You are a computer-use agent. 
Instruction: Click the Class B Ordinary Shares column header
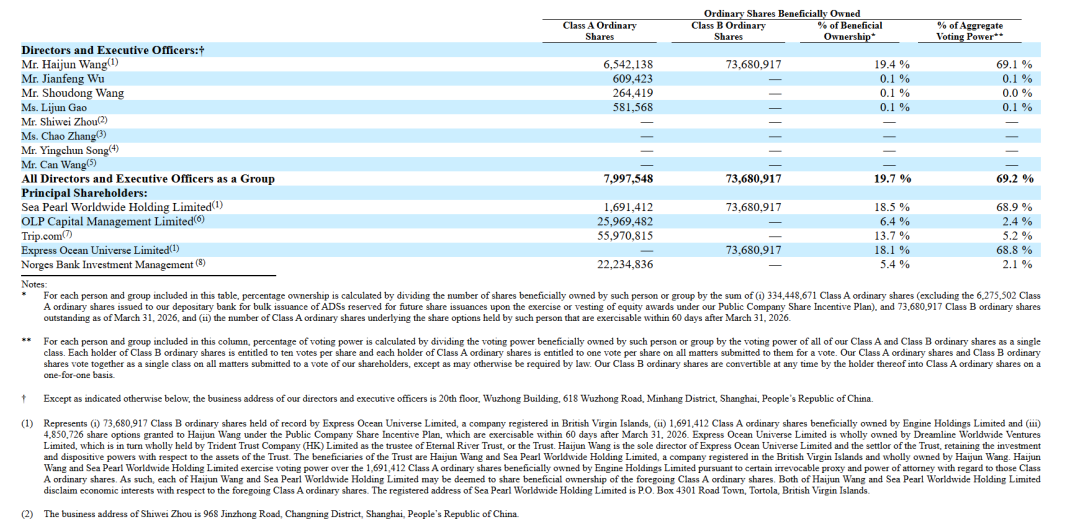(x=728, y=31)
